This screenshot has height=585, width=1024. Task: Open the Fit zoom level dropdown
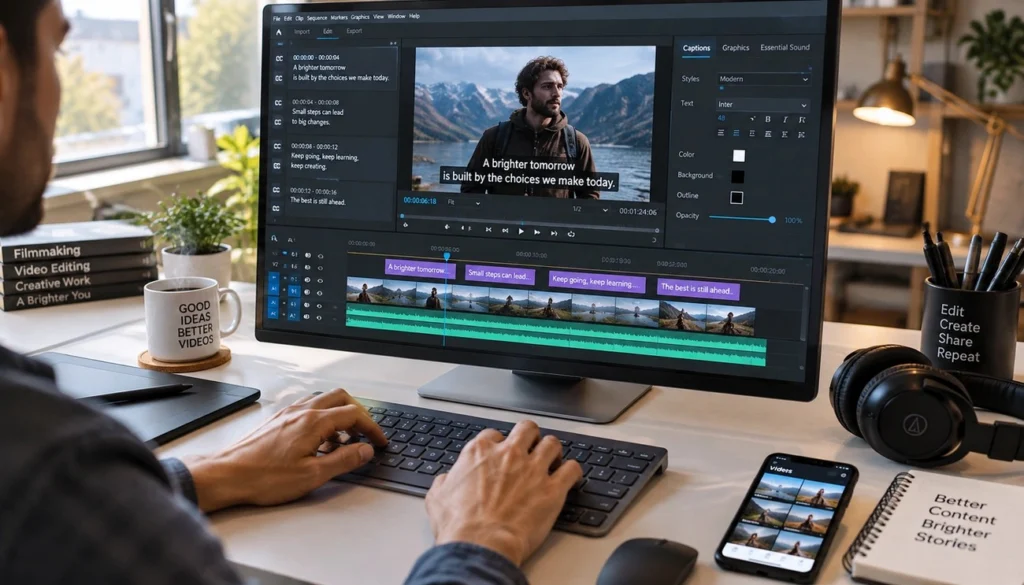pos(464,202)
